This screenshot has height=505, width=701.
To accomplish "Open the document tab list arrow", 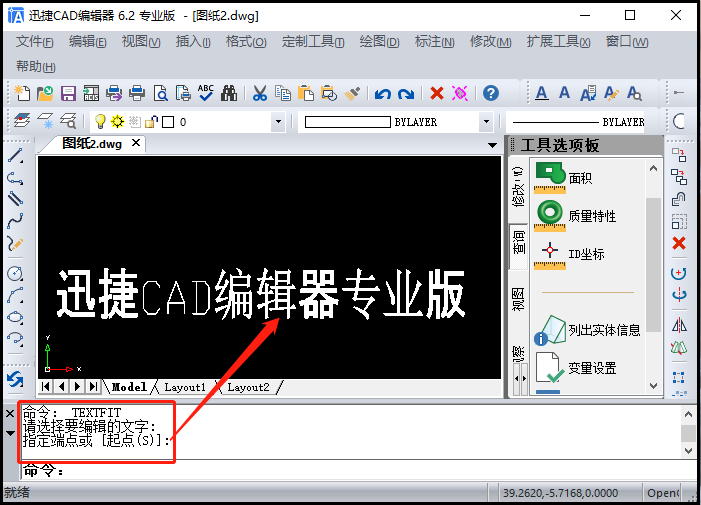I will tap(492, 145).
